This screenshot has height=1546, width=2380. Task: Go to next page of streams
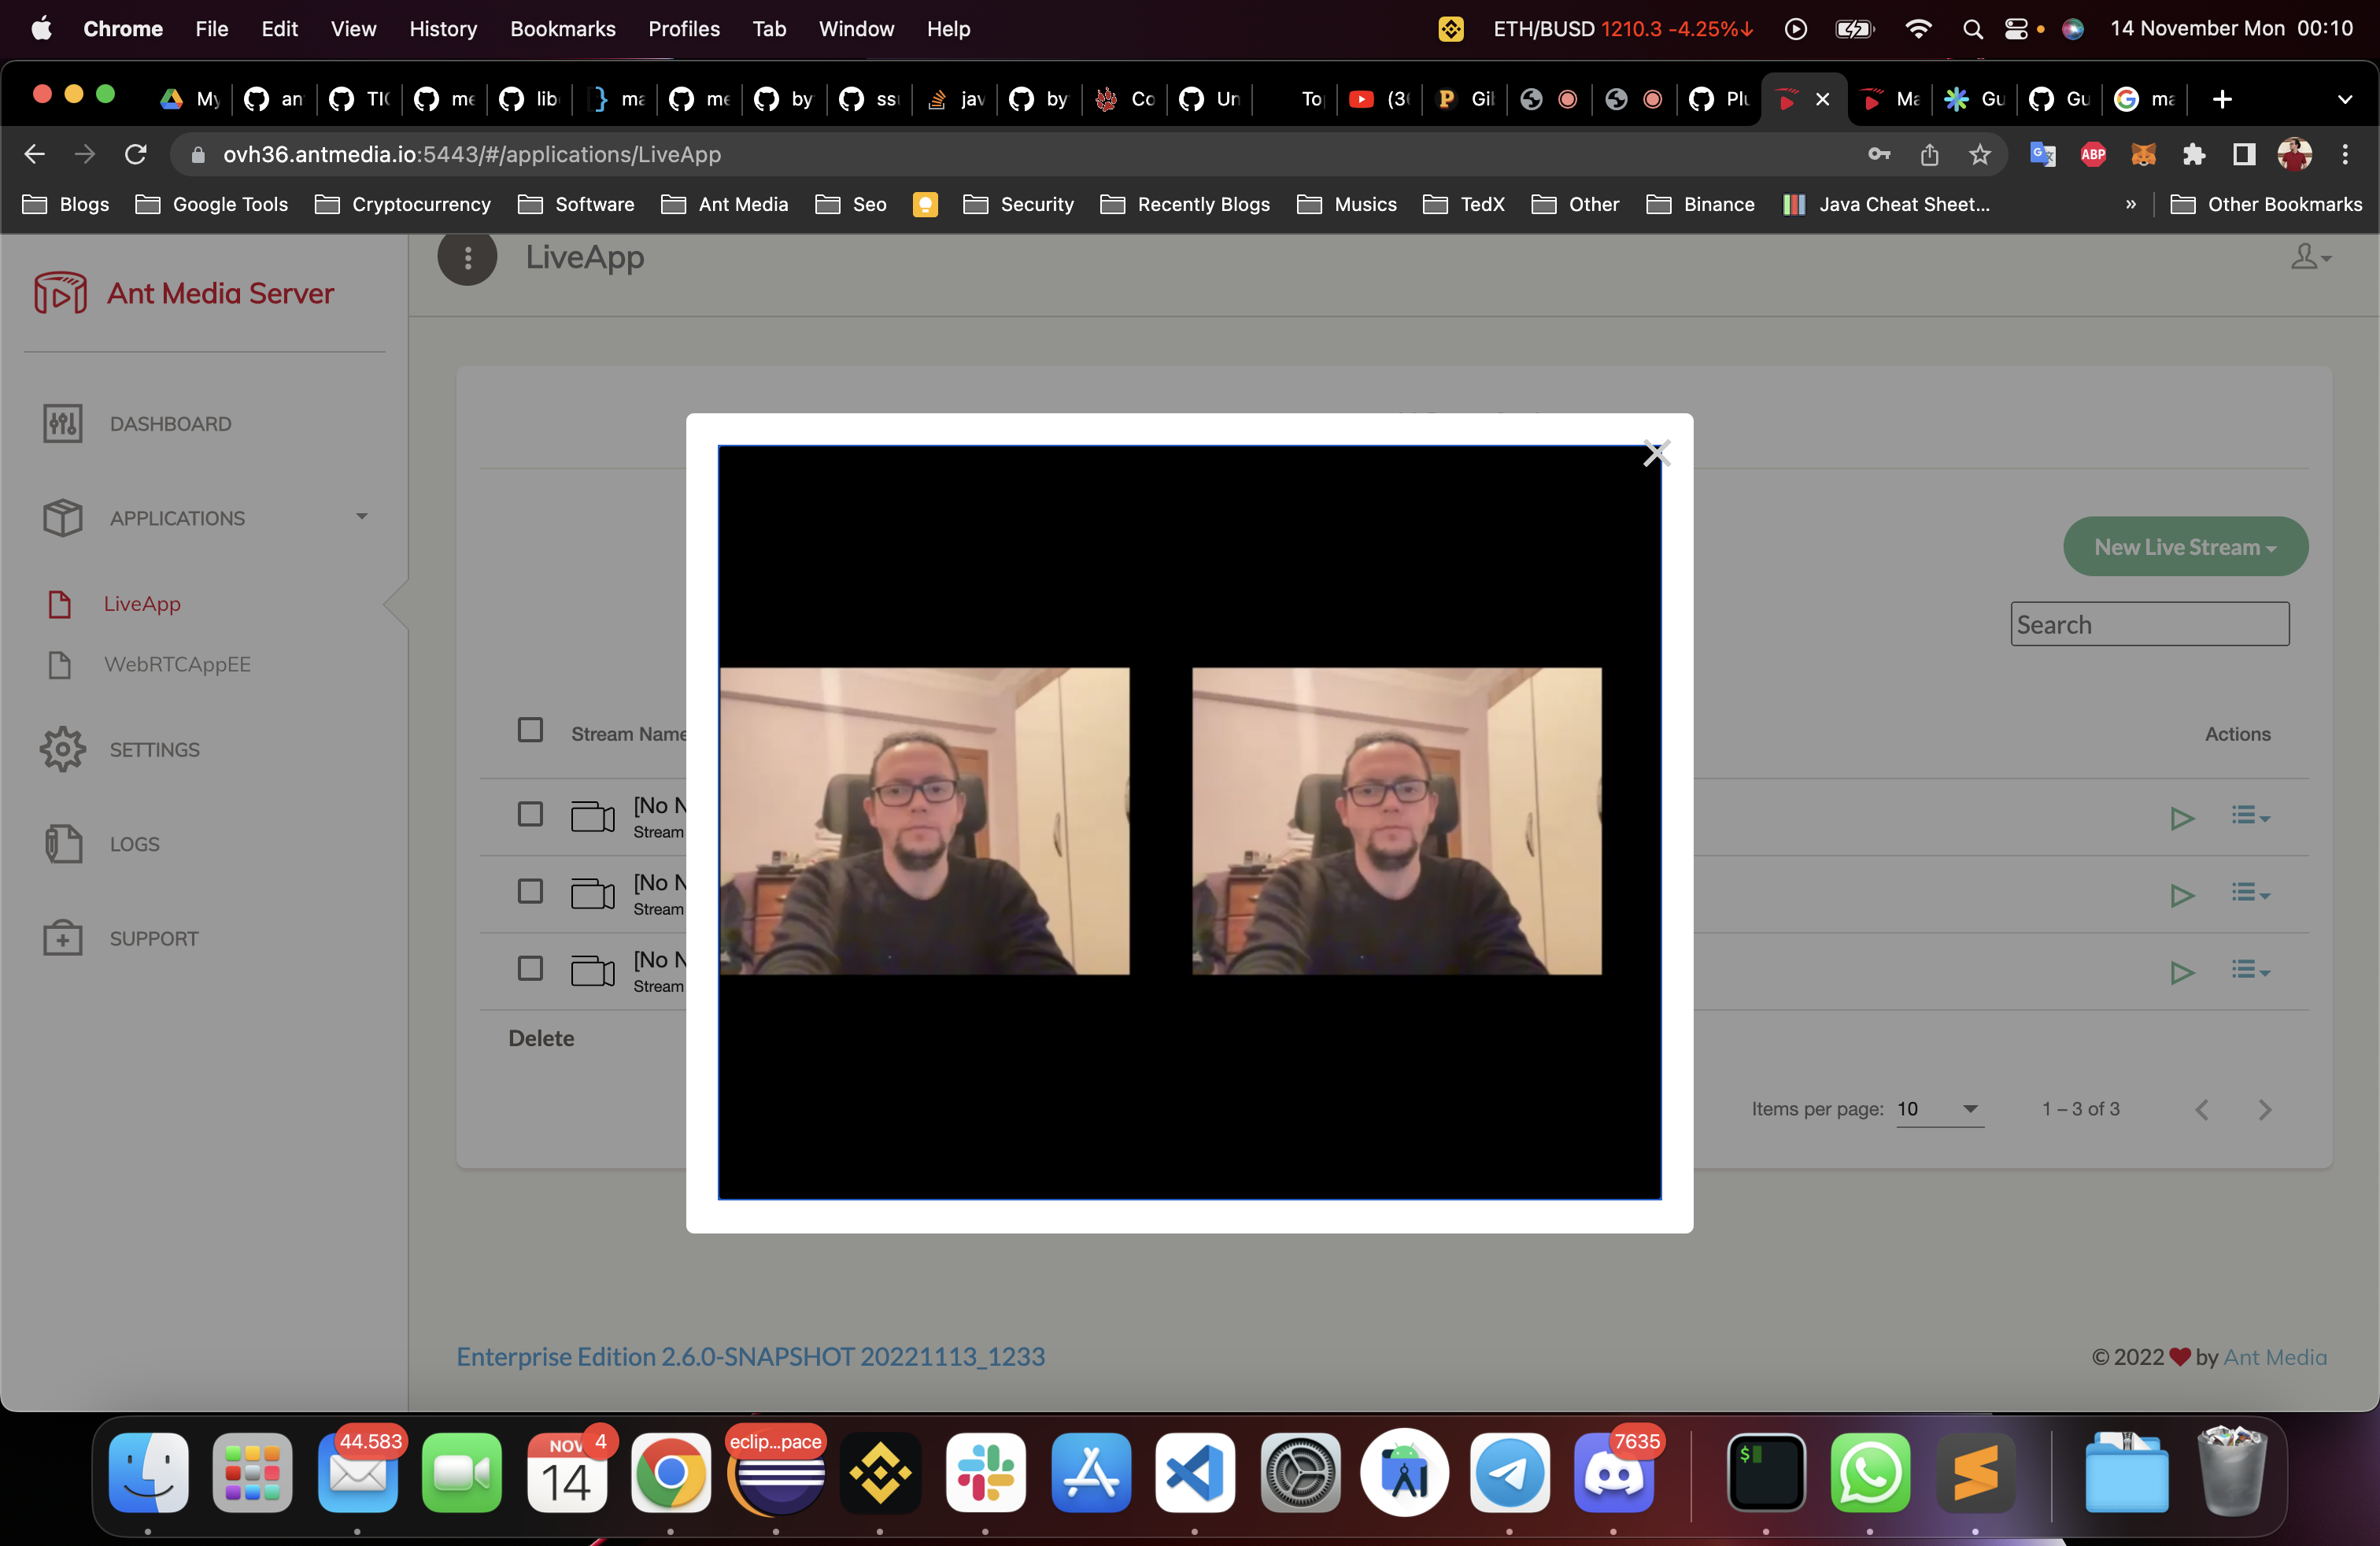[x=2264, y=1110]
